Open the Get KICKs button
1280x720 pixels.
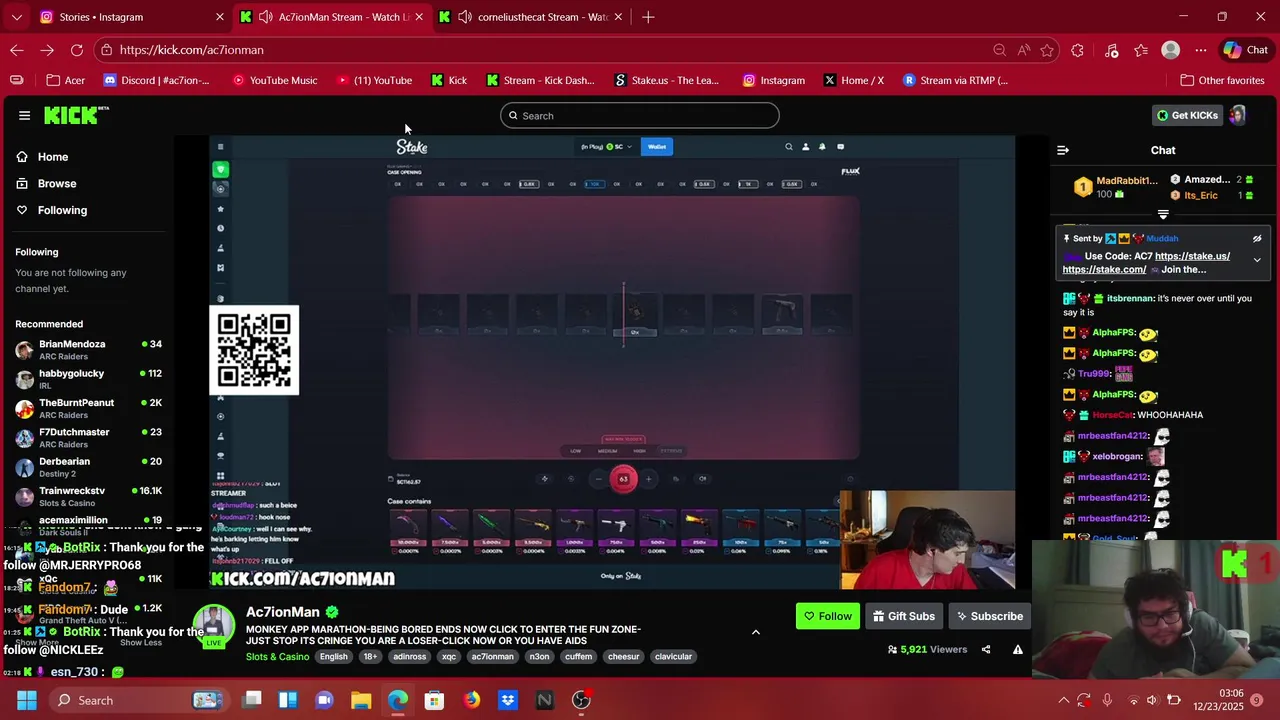(x=1187, y=115)
